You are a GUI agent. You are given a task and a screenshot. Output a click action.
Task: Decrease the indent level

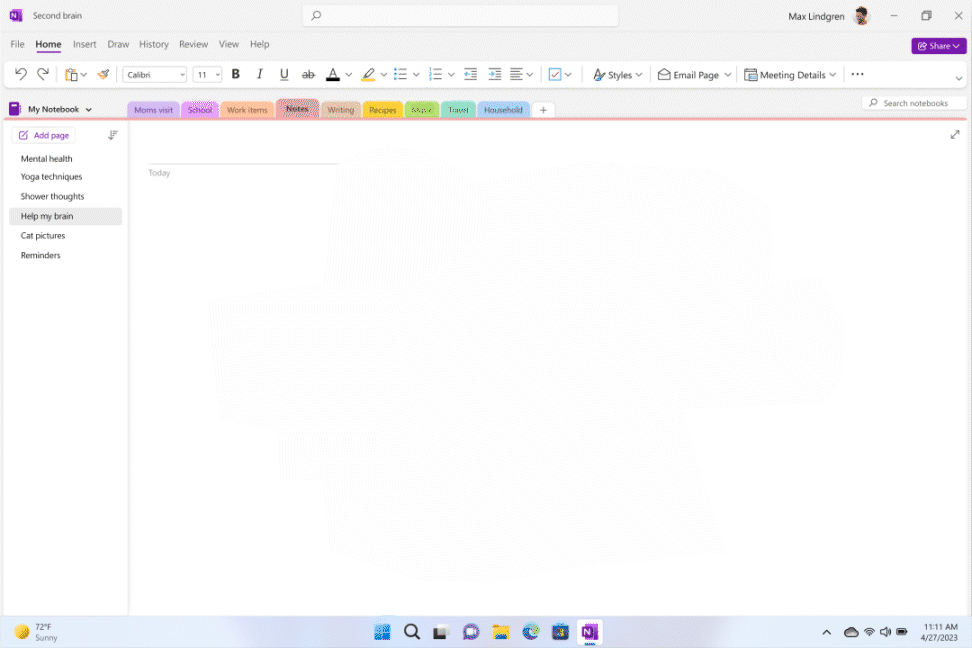pos(471,74)
